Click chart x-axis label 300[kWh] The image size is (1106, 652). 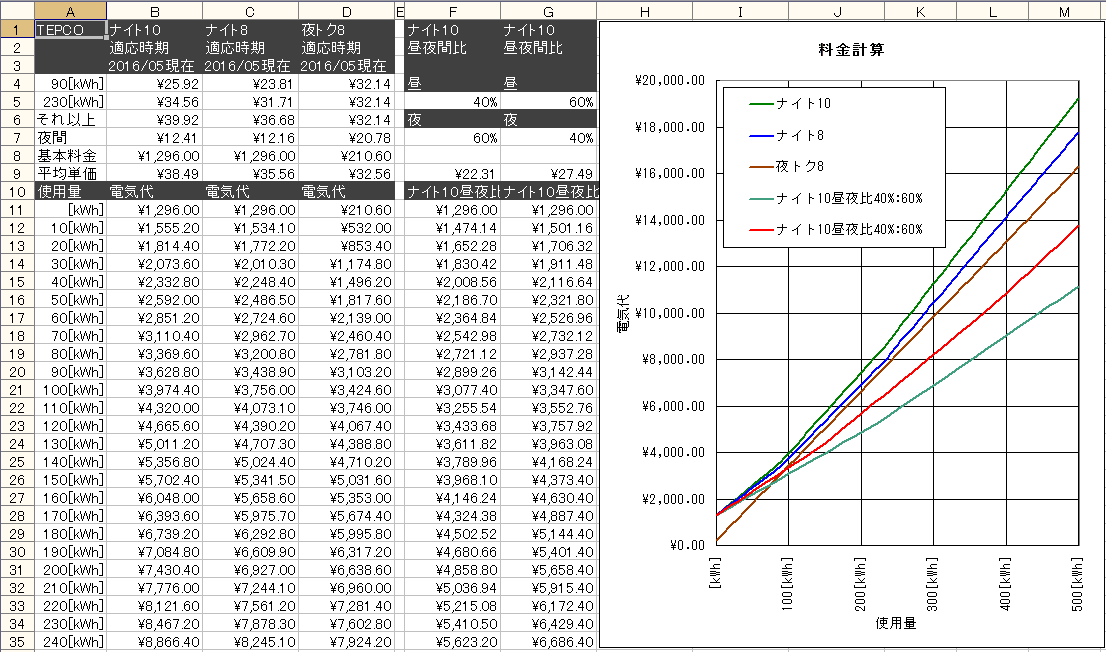pos(932,583)
